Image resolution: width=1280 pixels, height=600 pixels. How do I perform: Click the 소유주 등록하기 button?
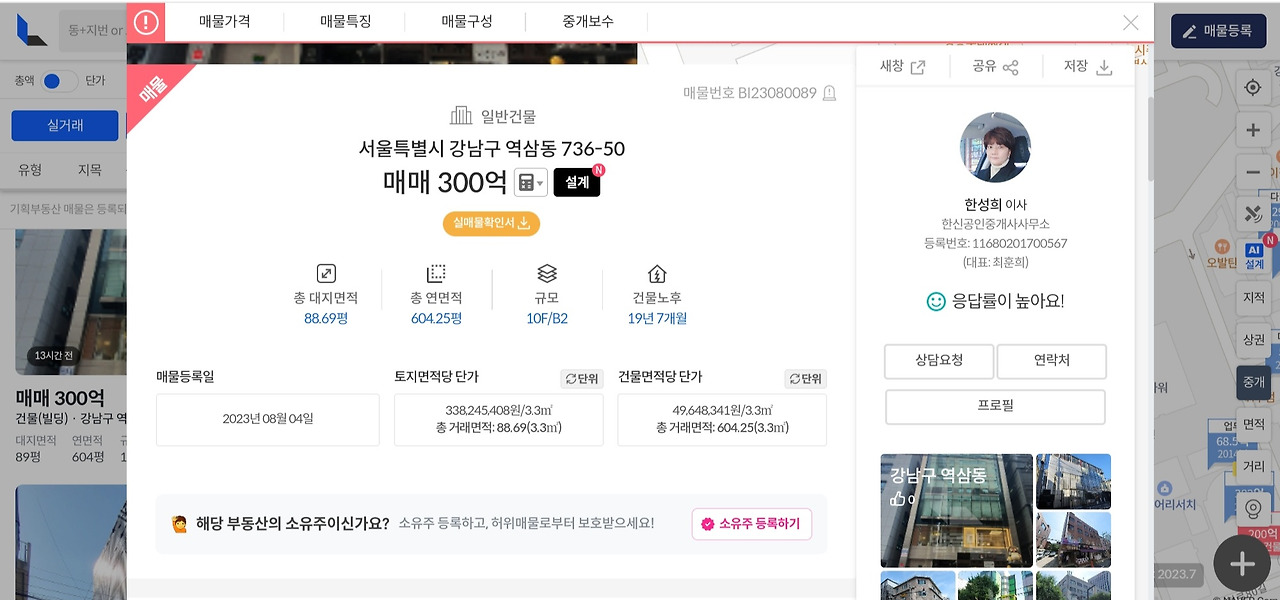(751, 523)
